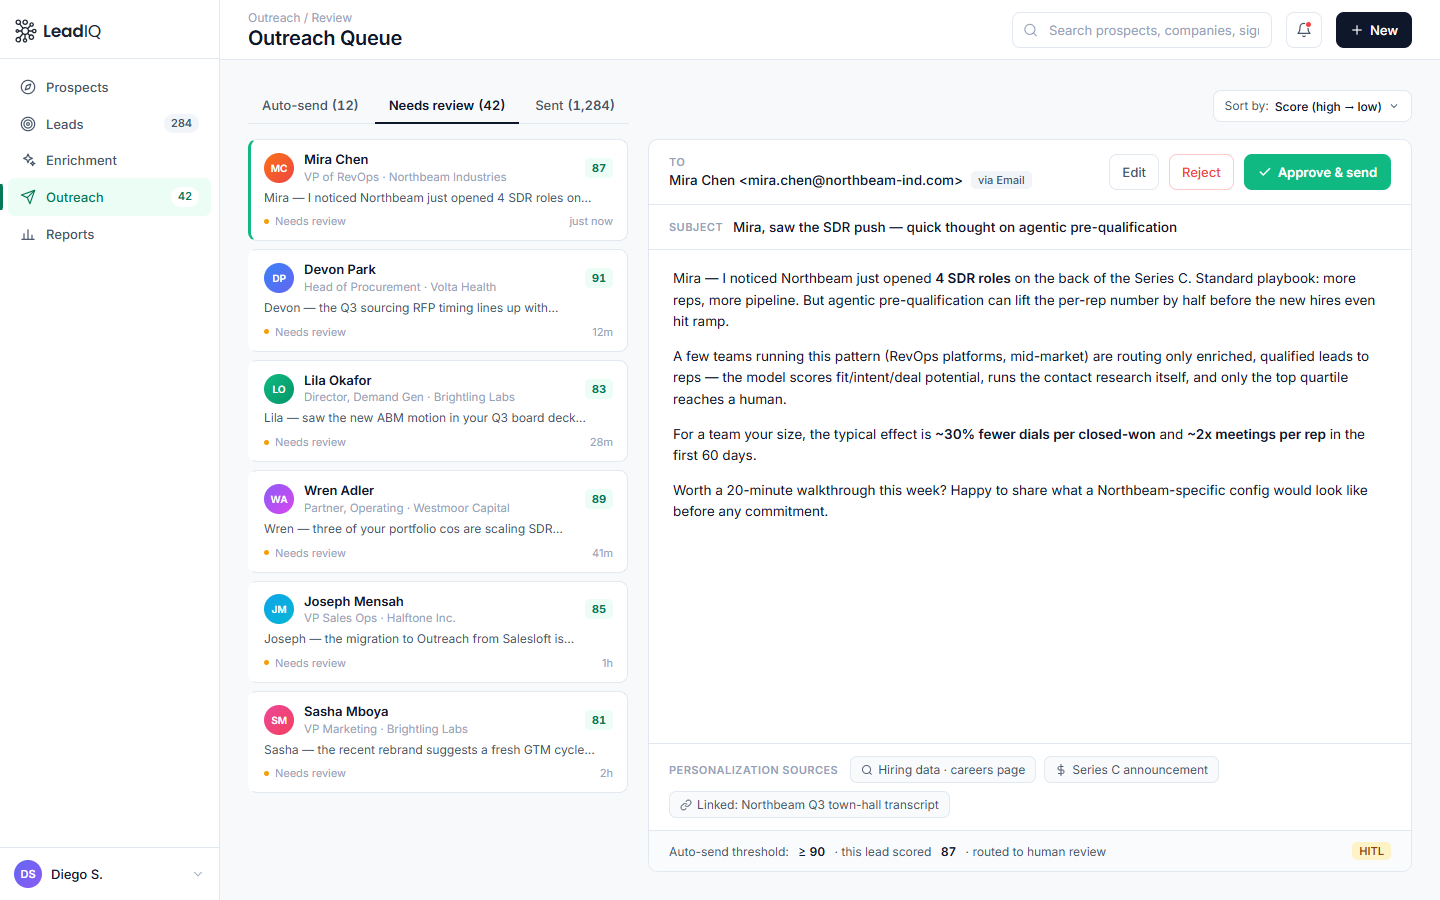Screen dimensions: 1440x900
Task: Click 'Director, Demand Gen · Brightling Labs' text
Action: [409, 397]
